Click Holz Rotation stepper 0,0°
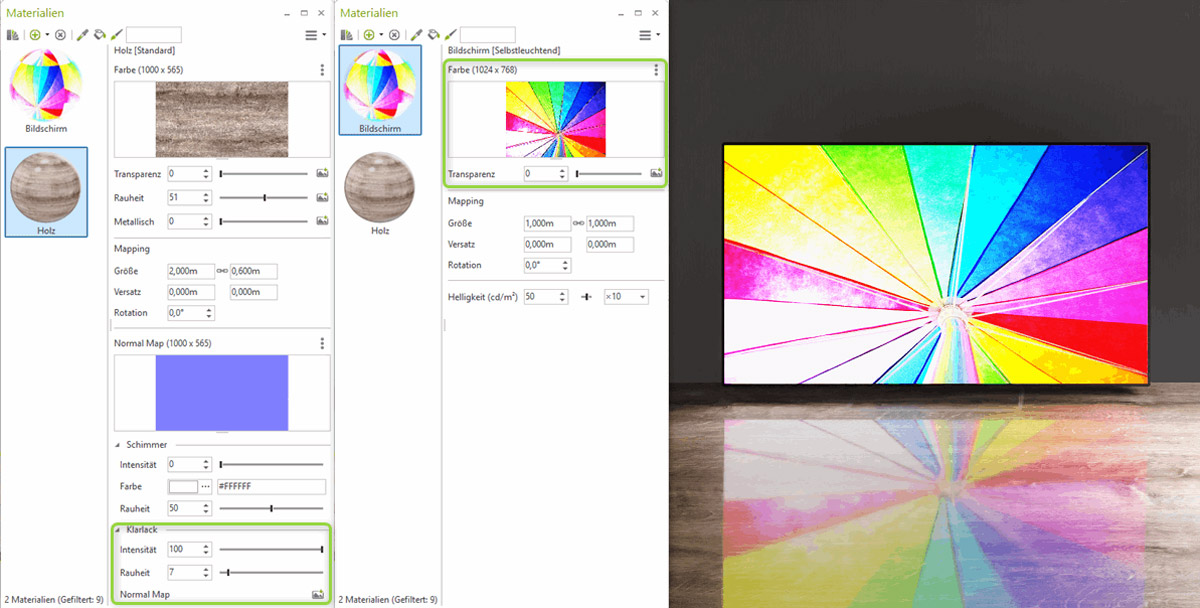The height and width of the screenshot is (608, 1200). pyautogui.click(x=191, y=313)
